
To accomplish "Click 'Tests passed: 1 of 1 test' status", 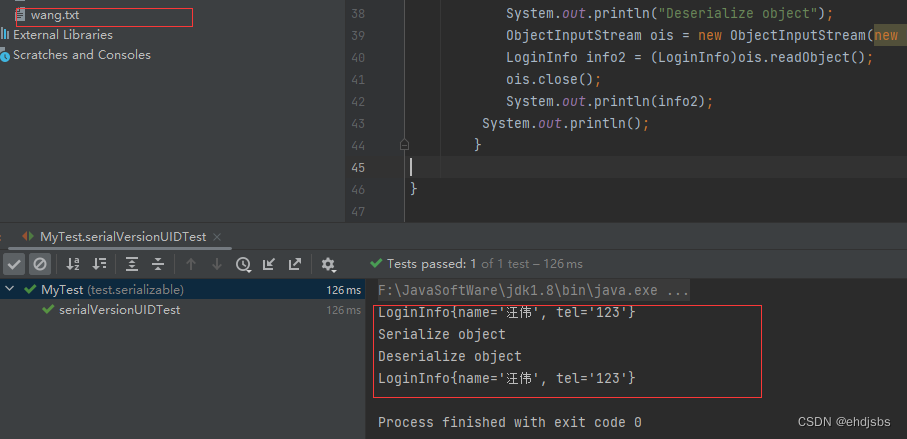I will [485, 264].
